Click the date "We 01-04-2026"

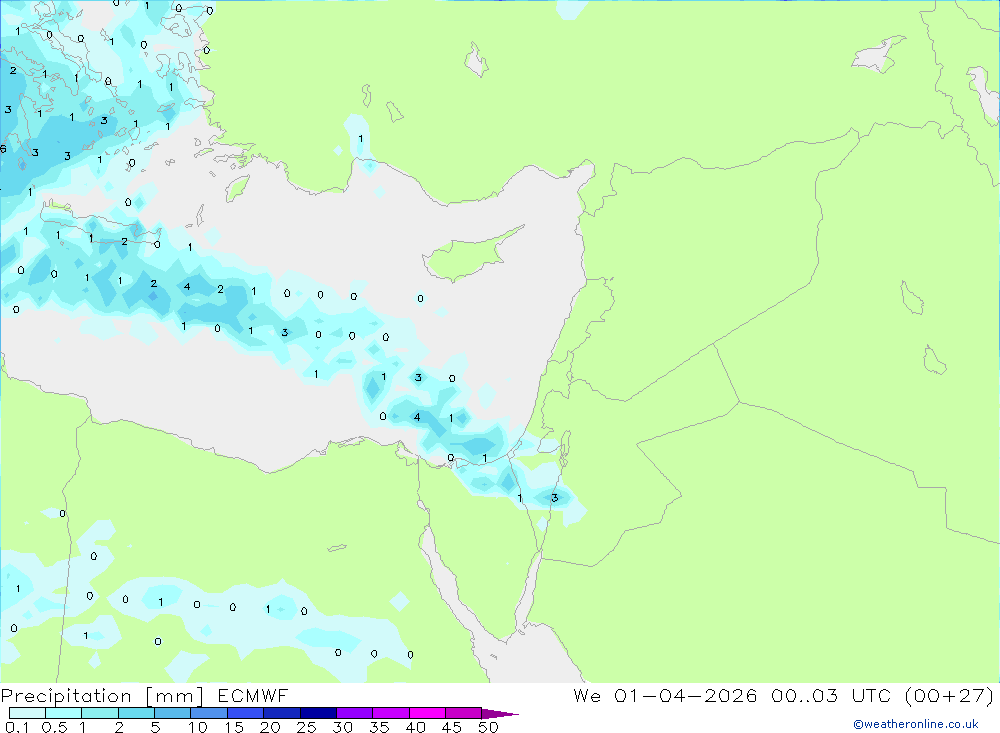[665, 695]
